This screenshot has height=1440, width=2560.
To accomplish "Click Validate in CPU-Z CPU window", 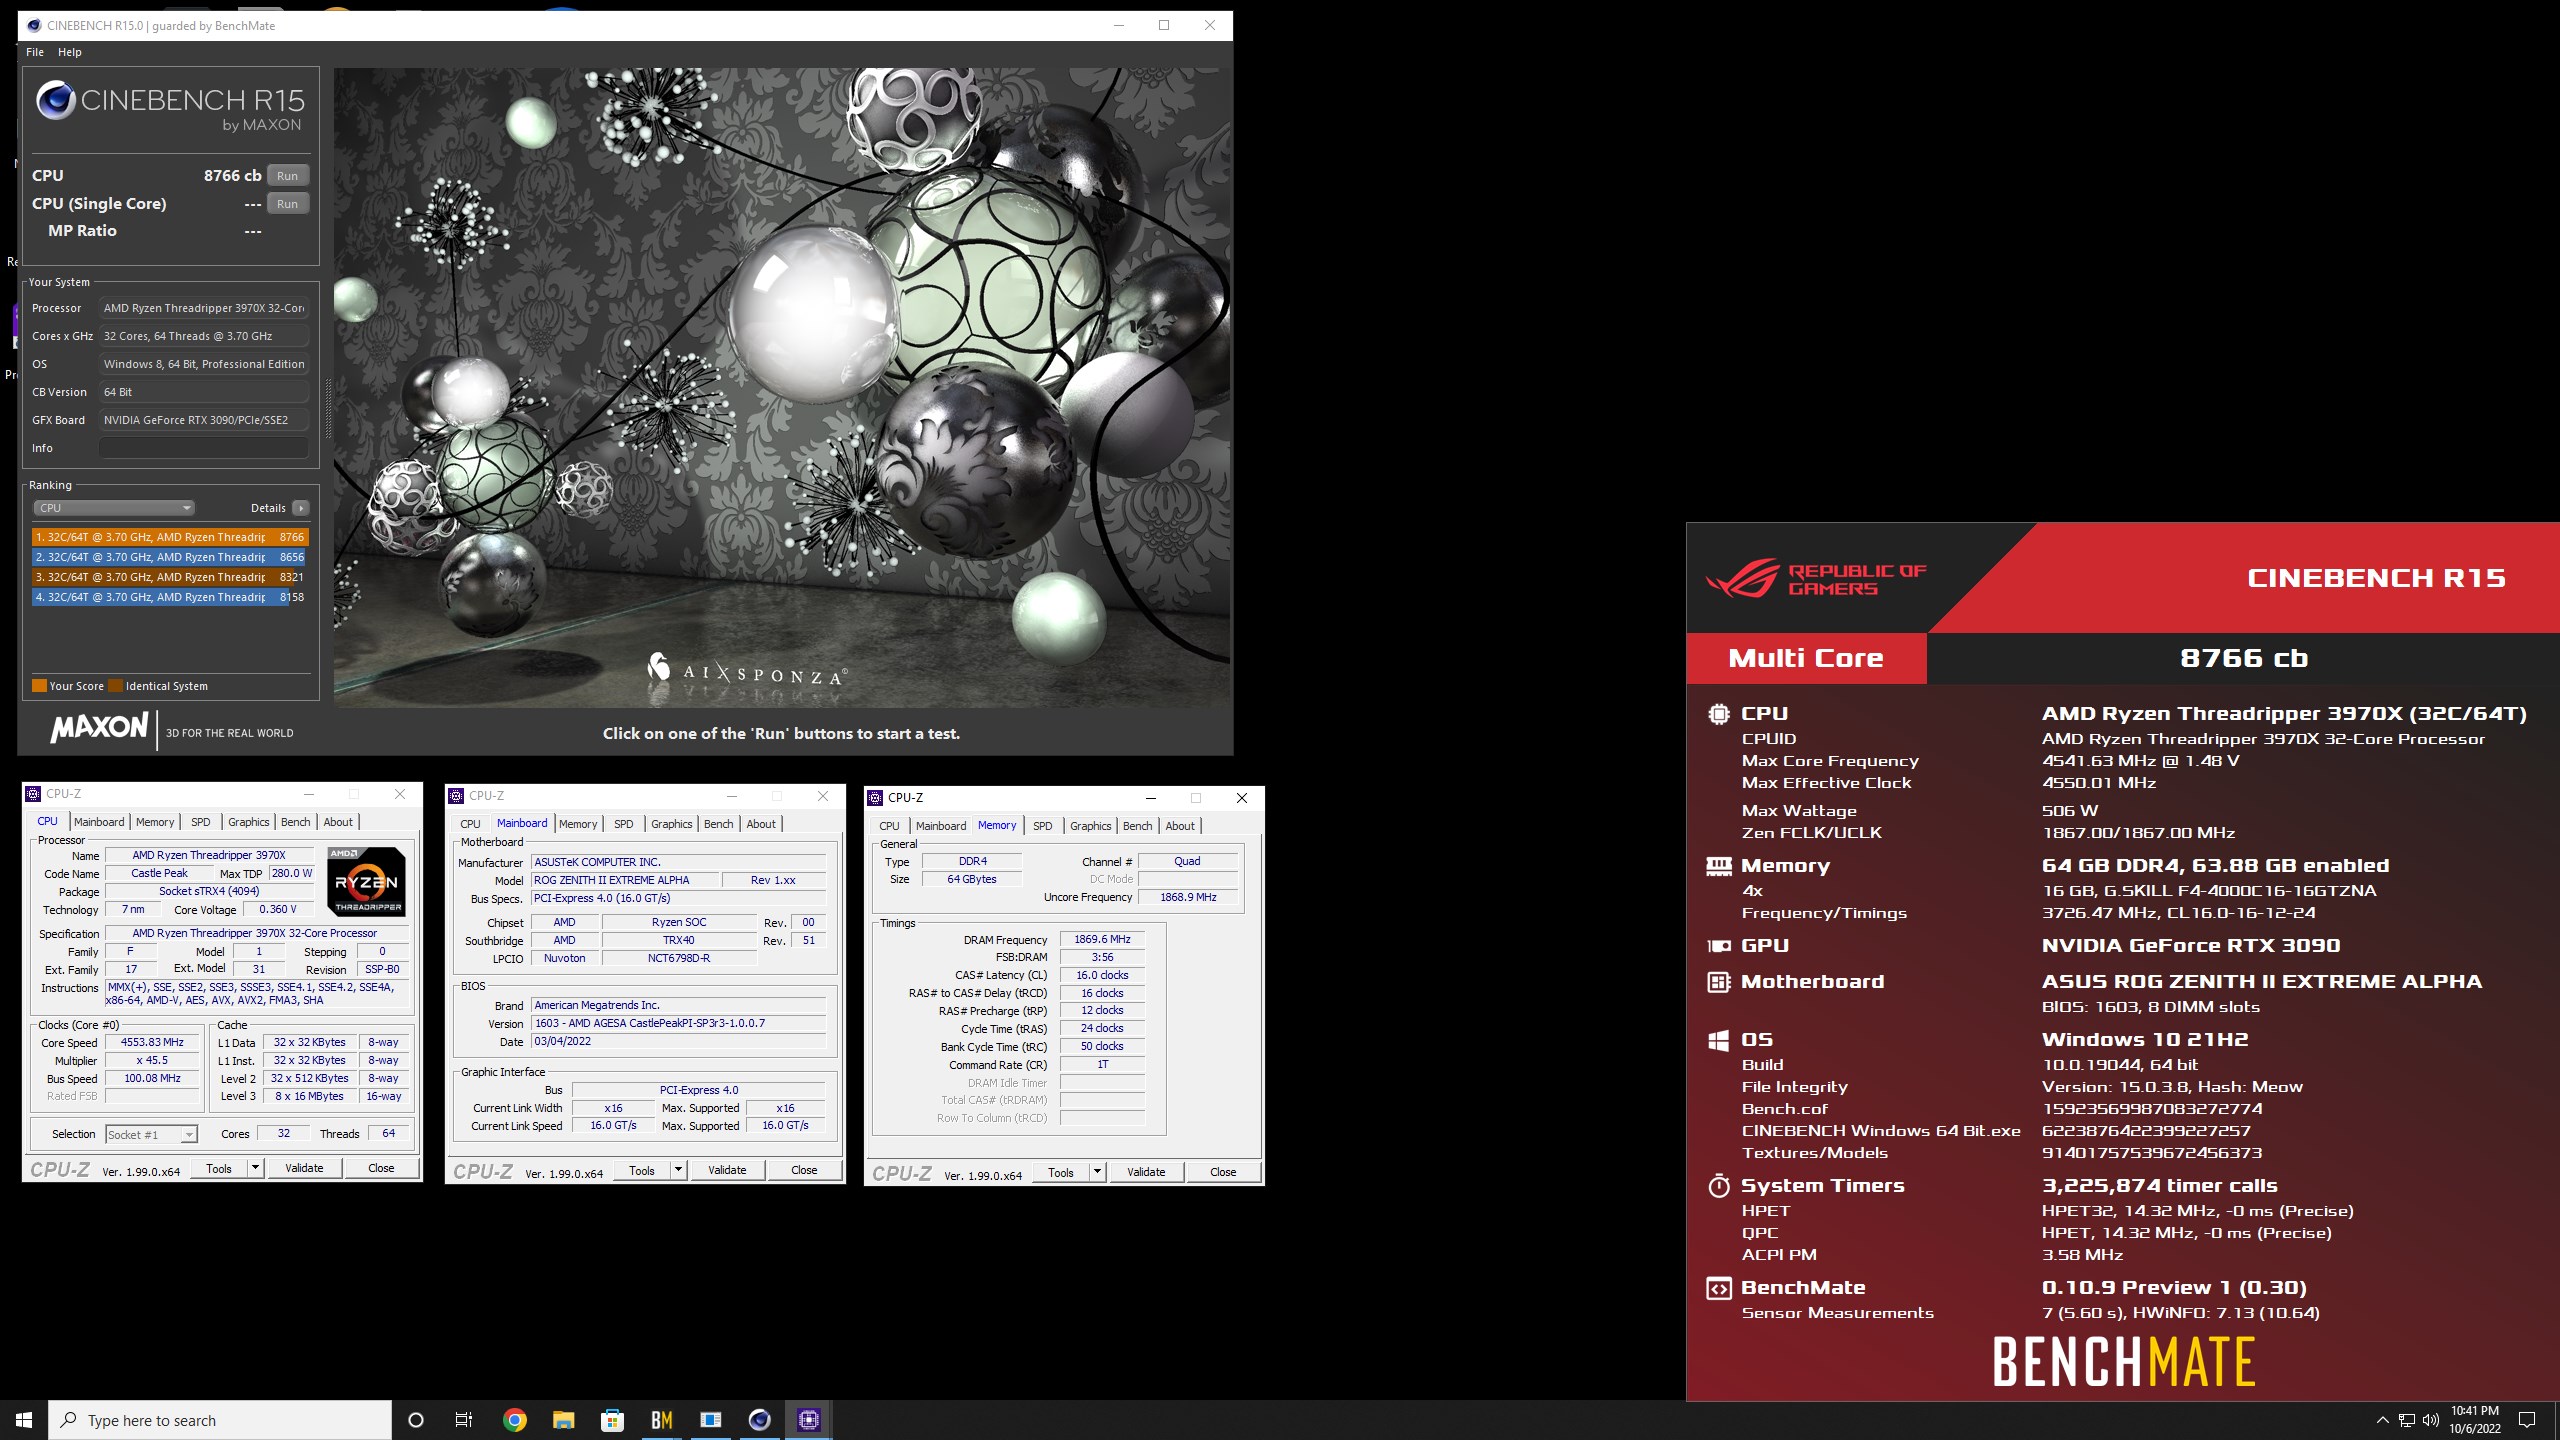I will click(304, 1168).
